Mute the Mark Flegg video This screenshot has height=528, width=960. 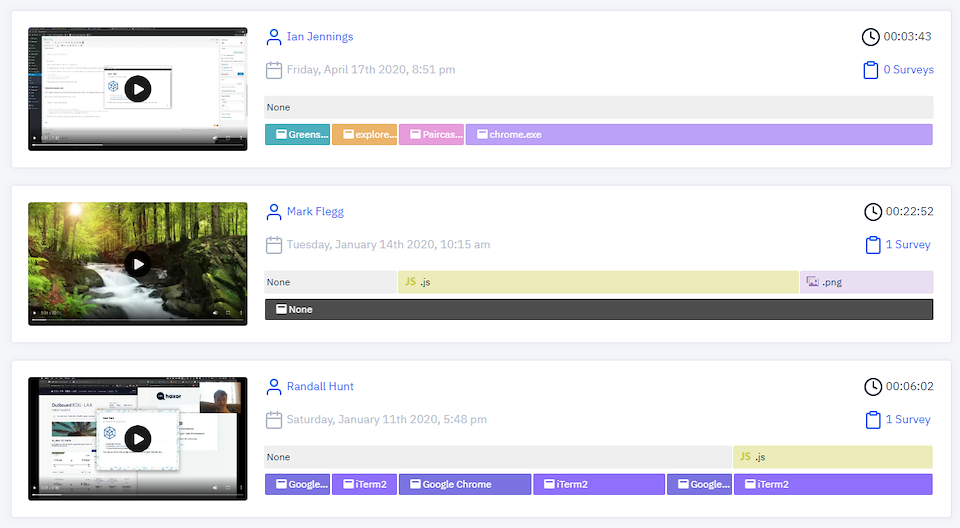click(215, 313)
